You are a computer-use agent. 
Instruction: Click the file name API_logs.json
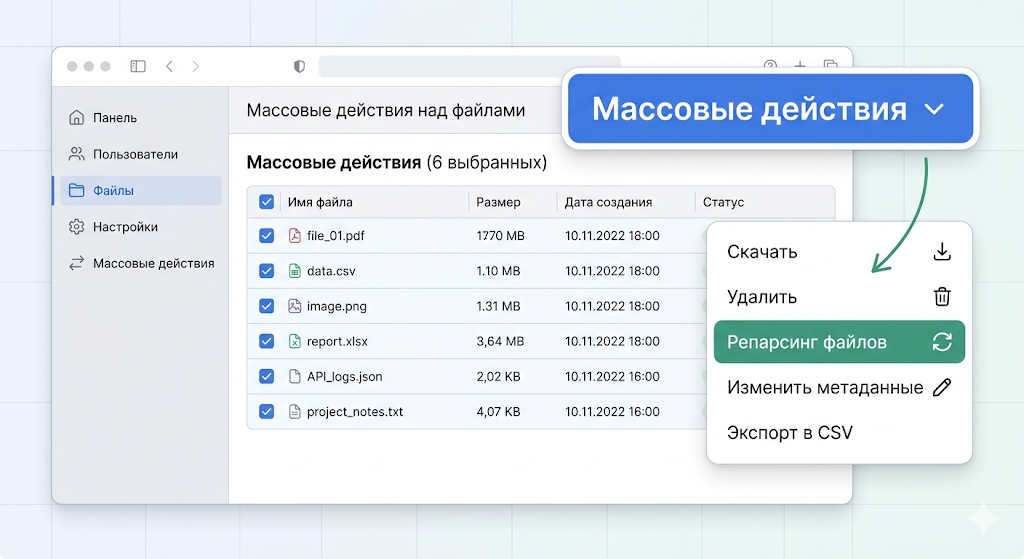345,376
